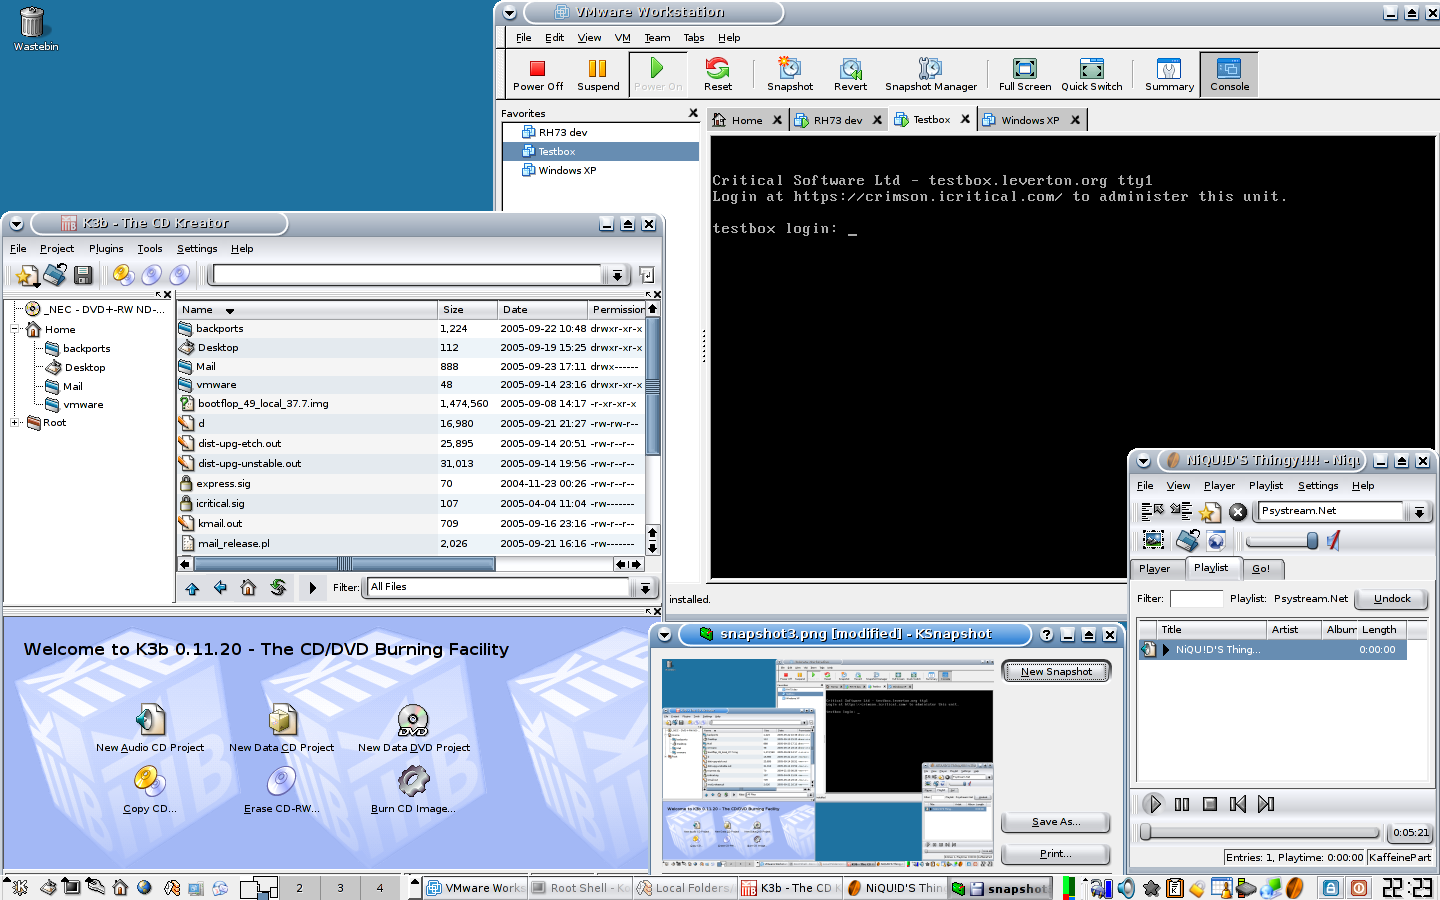Click the Undock button in media player
1440x900 pixels.
click(1392, 599)
